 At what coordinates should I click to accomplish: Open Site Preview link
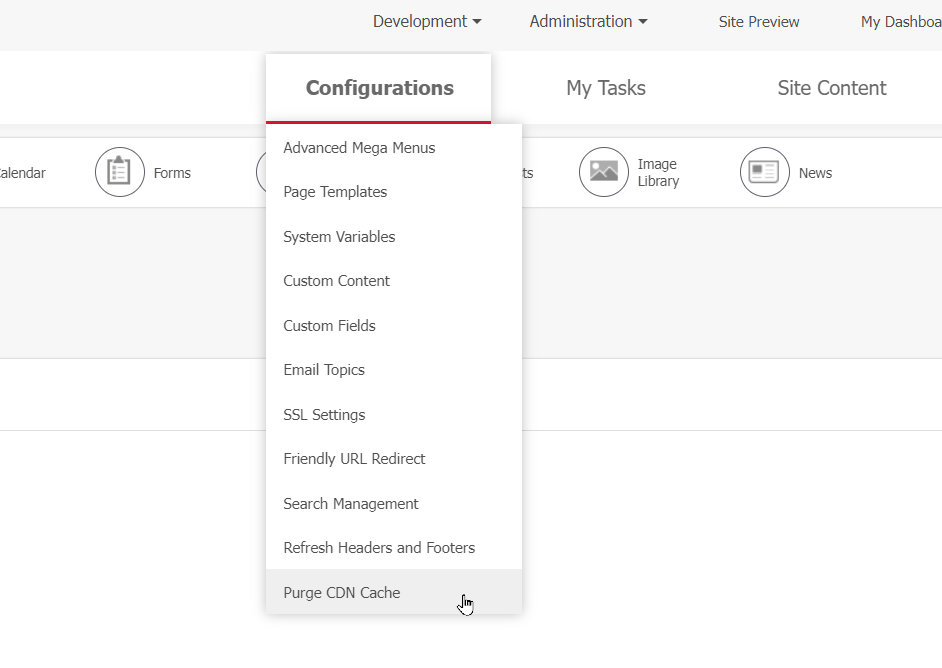click(759, 22)
